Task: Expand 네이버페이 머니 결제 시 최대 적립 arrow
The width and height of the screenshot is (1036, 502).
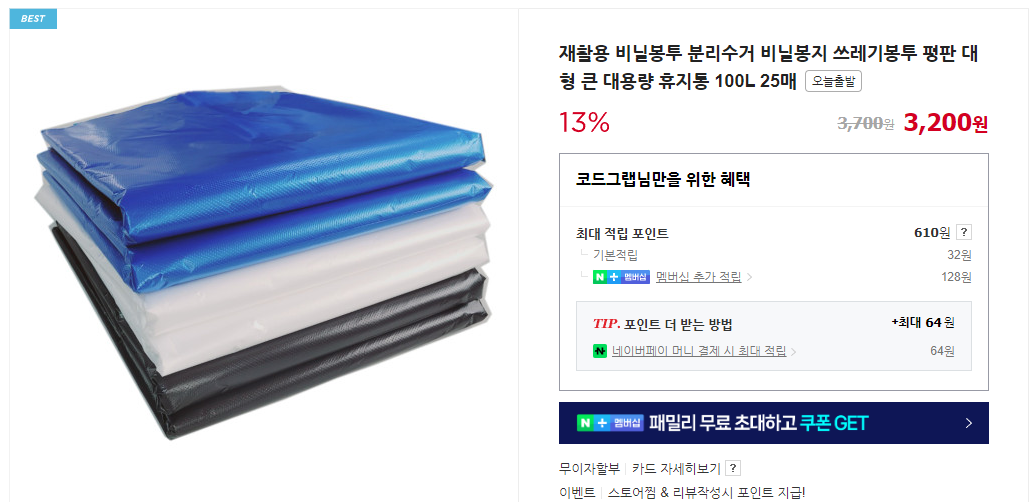Action: click(794, 351)
